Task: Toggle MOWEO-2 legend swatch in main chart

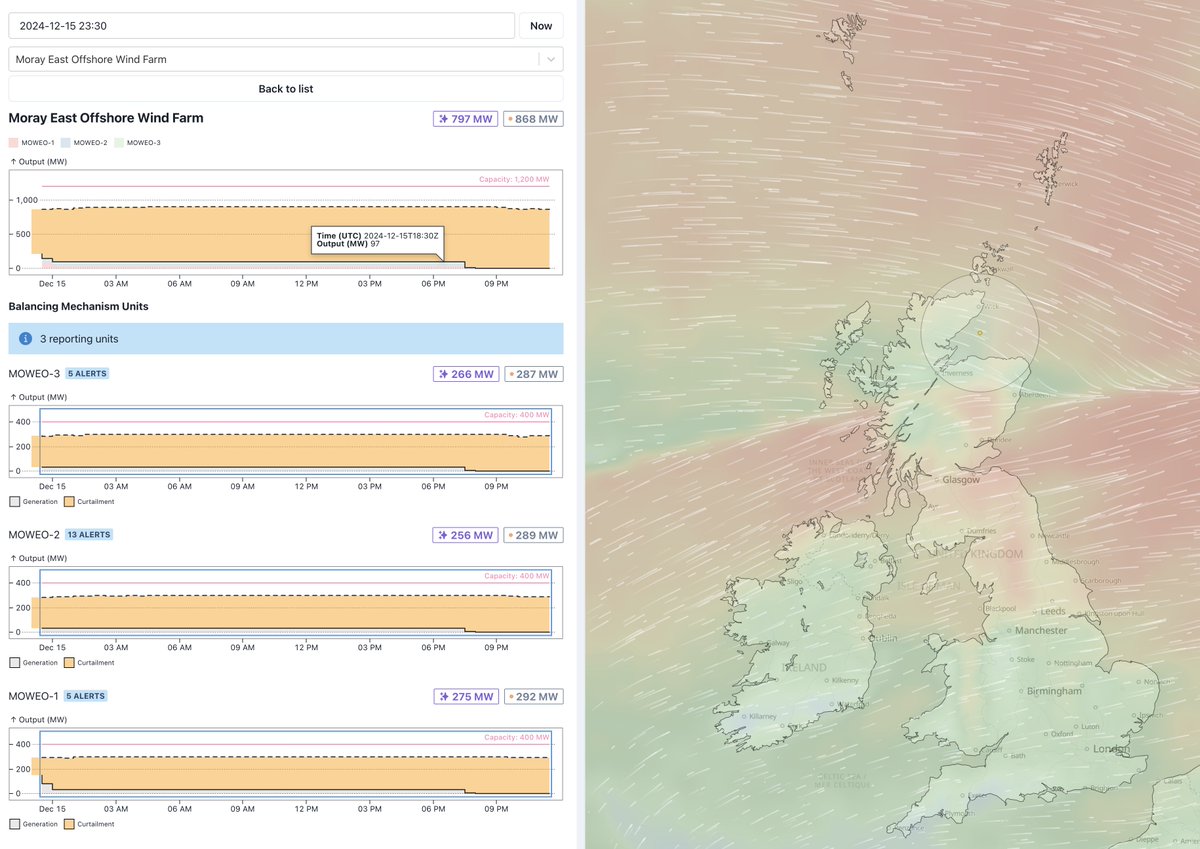Action: point(66,143)
